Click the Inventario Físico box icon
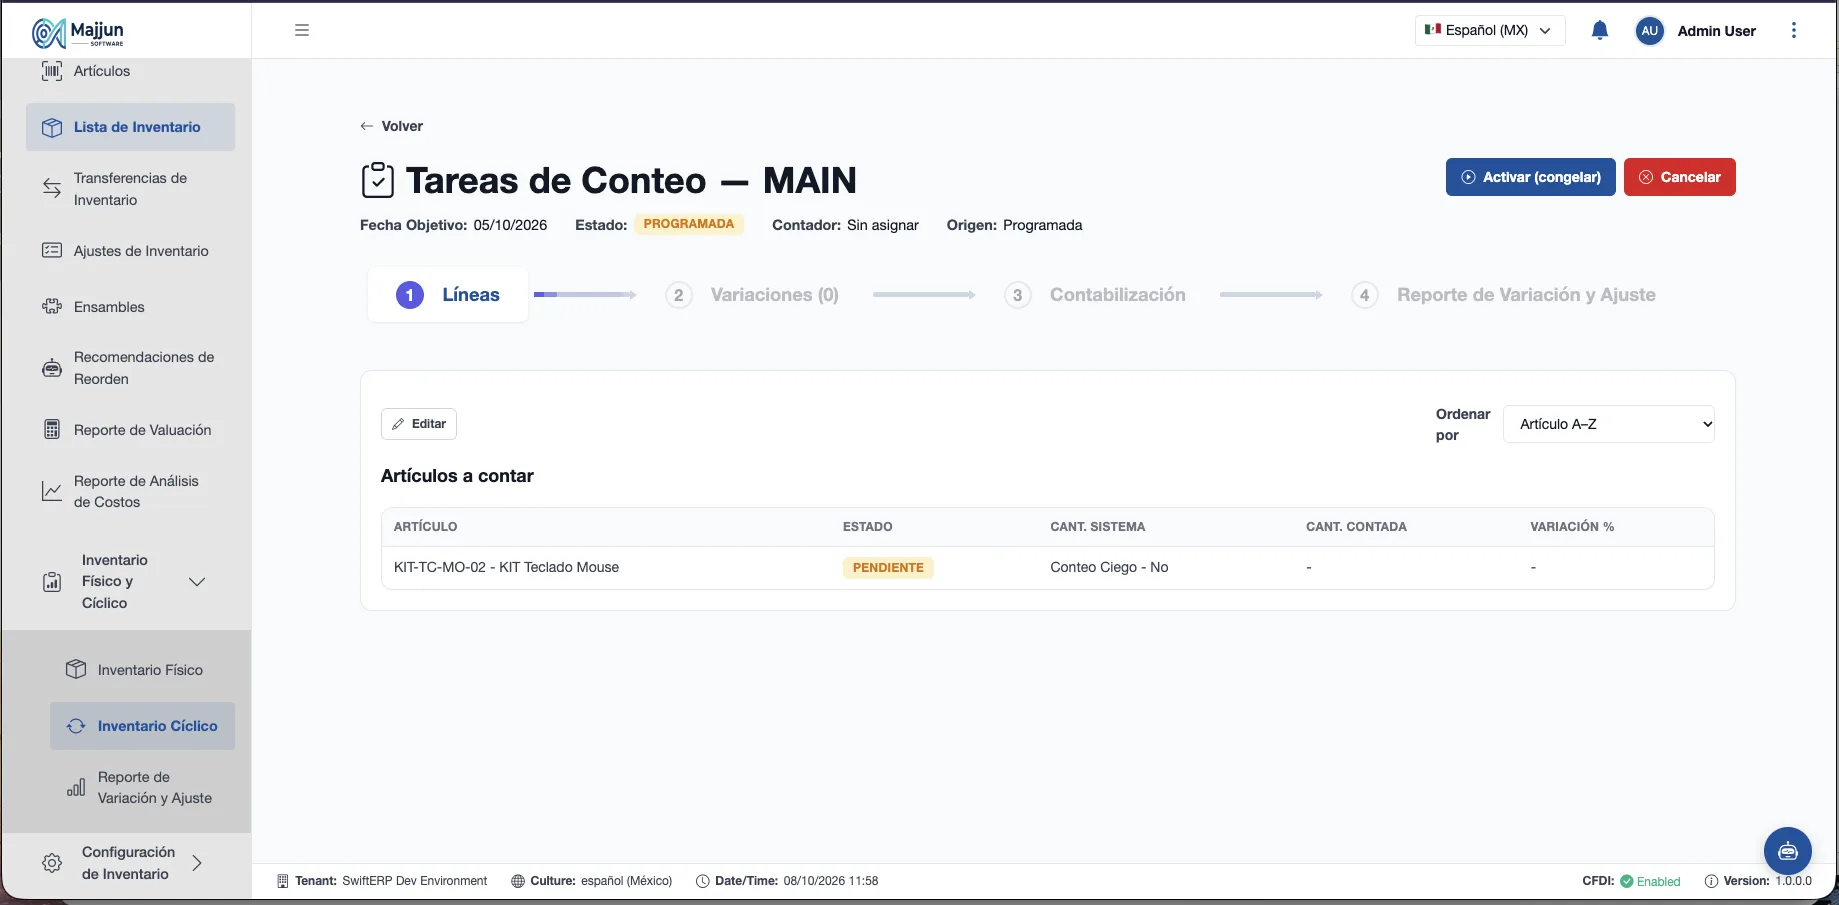The height and width of the screenshot is (905, 1839). pyautogui.click(x=76, y=670)
